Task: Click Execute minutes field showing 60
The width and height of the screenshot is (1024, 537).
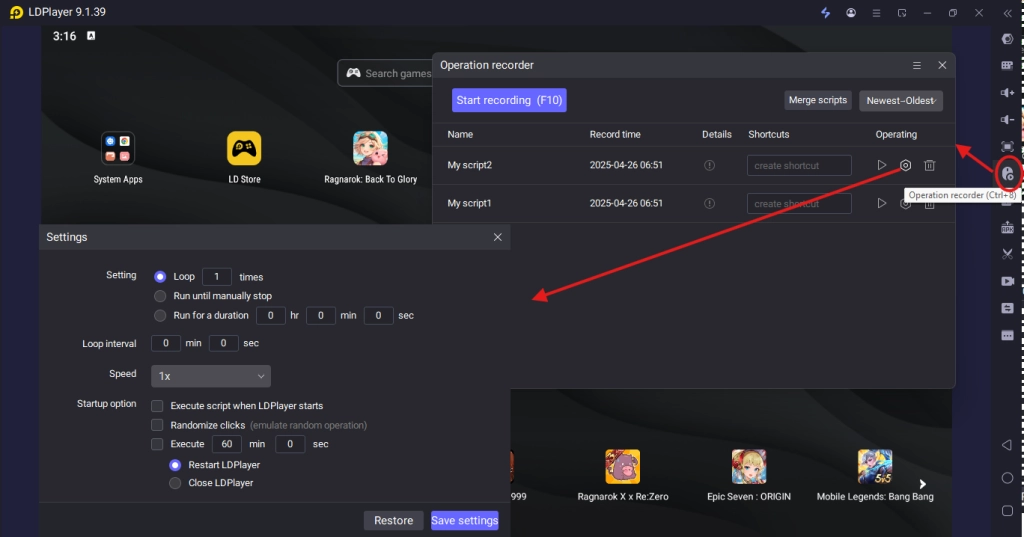Action: click(x=227, y=444)
